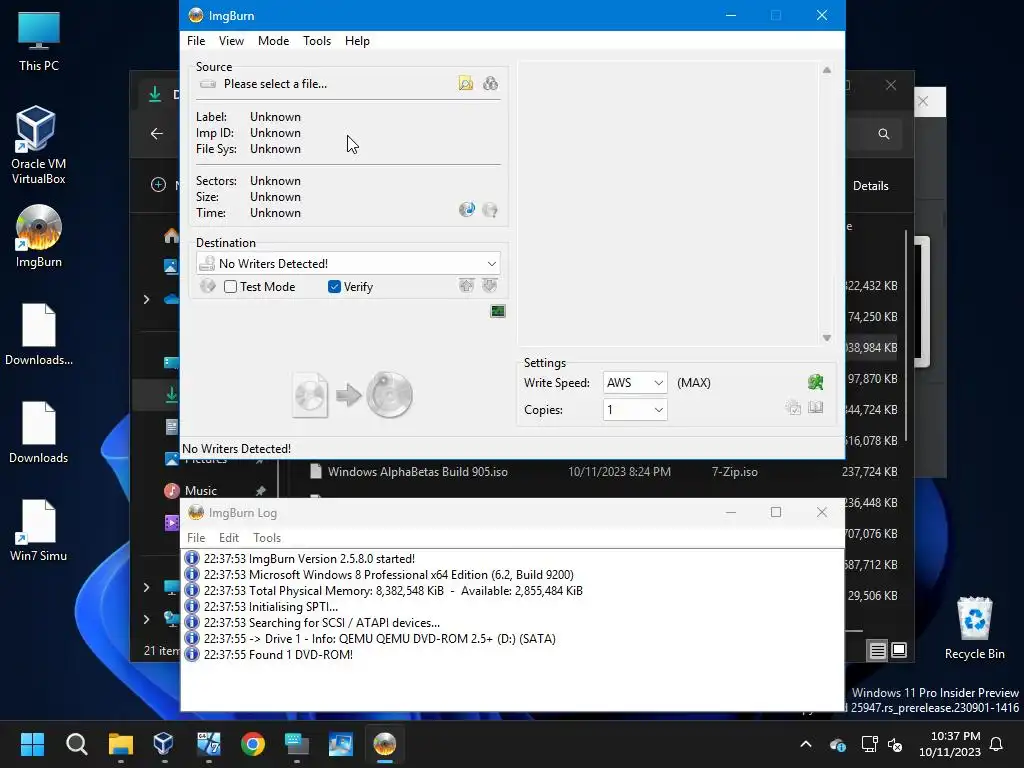Click the copies settings icon beside the book
This screenshot has width=1024, height=768.
click(793, 408)
